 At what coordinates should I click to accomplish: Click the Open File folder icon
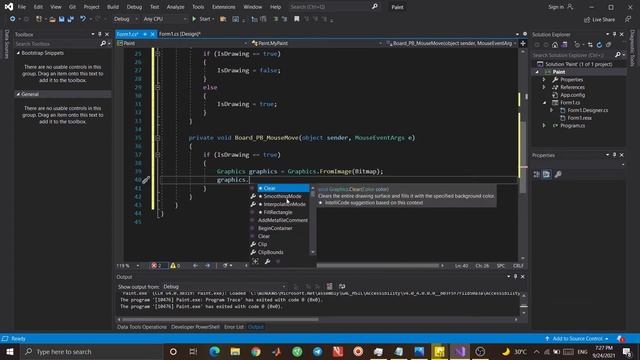pos(52,19)
